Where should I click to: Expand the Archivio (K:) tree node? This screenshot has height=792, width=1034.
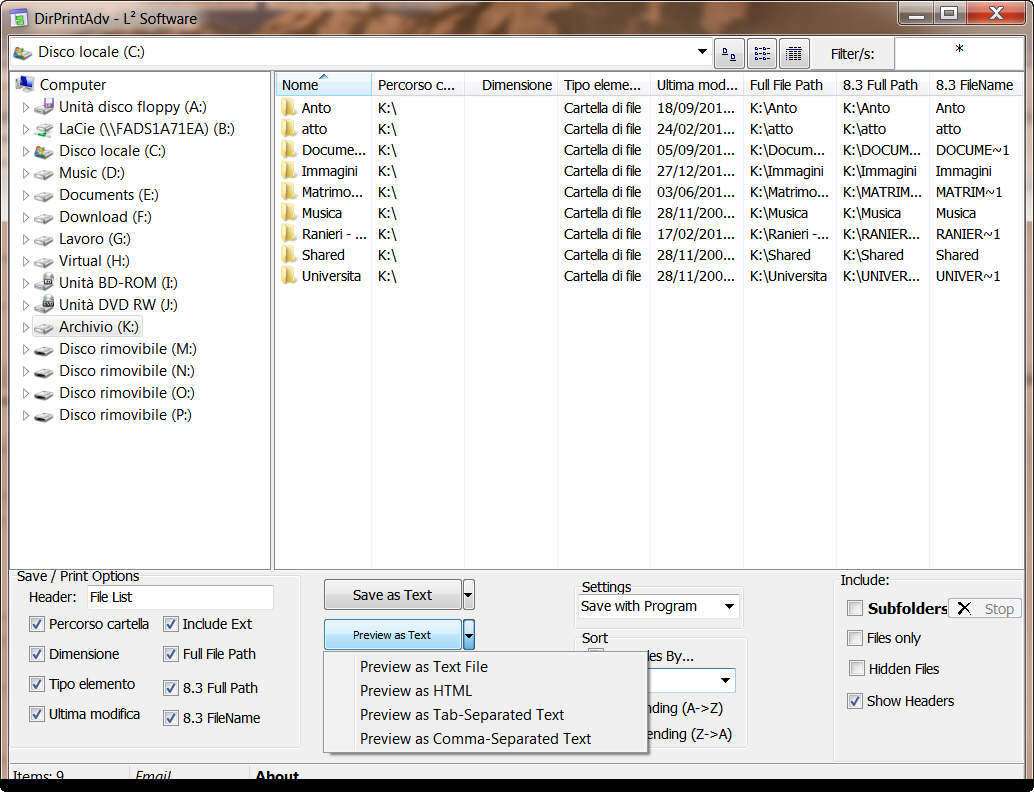click(x=26, y=327)
